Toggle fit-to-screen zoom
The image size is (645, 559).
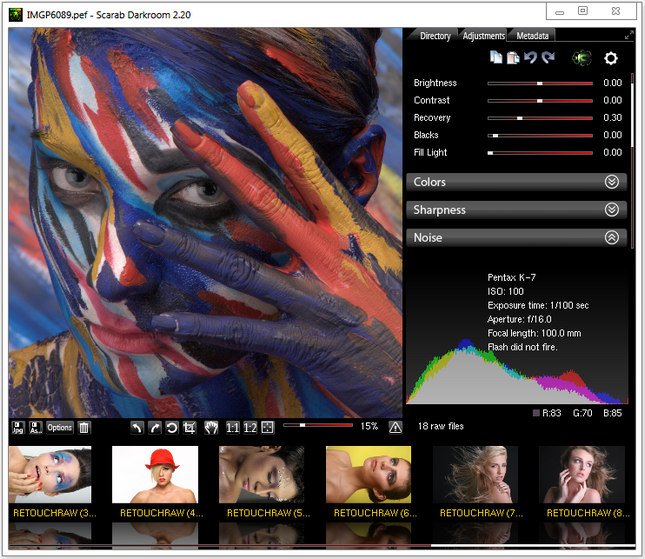point(267,427)
